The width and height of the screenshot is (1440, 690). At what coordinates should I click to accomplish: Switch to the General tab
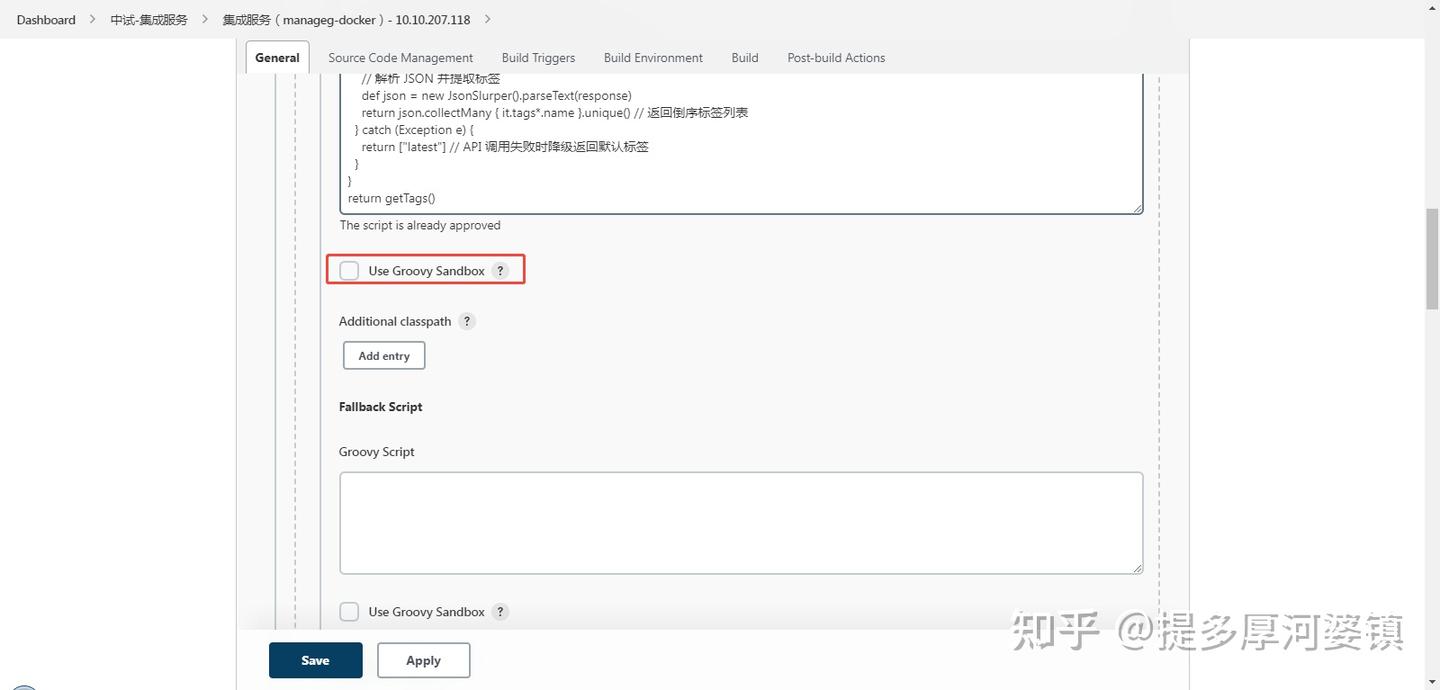pyautogui.click(x=277, y=57)
